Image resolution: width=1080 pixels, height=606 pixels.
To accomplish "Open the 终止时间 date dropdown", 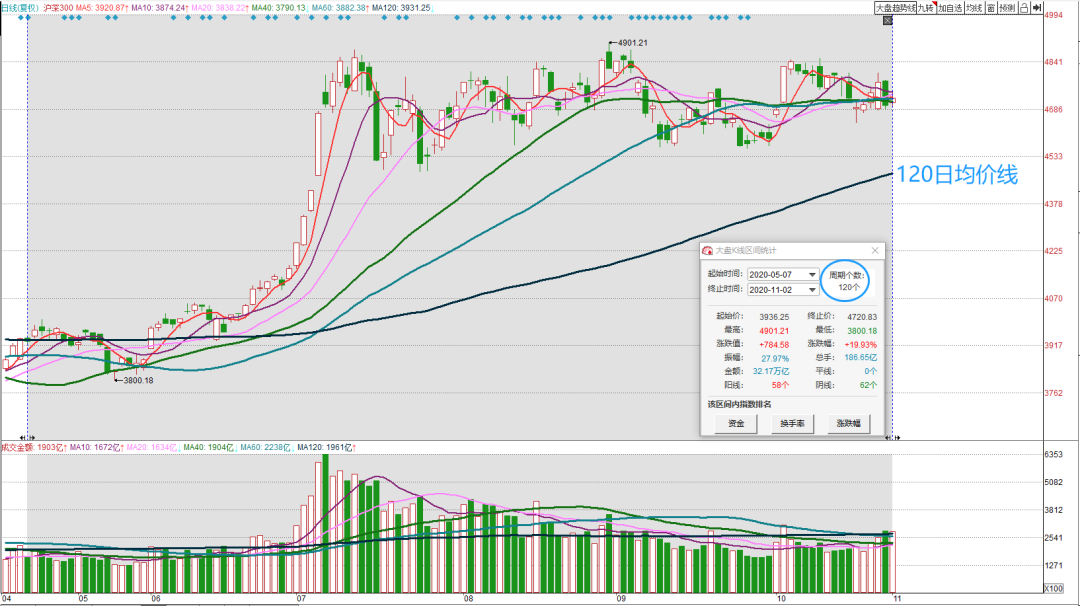I will (x=812, y=290).
